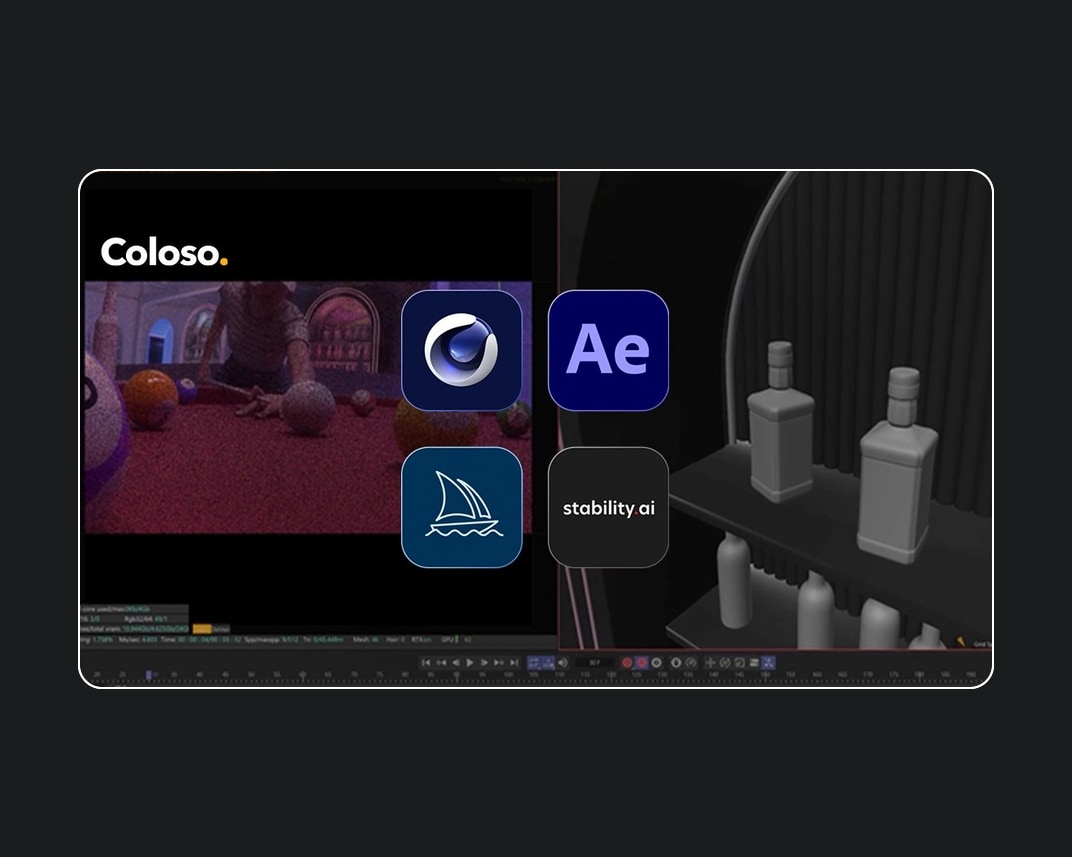Click the Midjourney sailboat icon
The width and height of the screenshot is (1072, 857).
[x=461, y=507]
